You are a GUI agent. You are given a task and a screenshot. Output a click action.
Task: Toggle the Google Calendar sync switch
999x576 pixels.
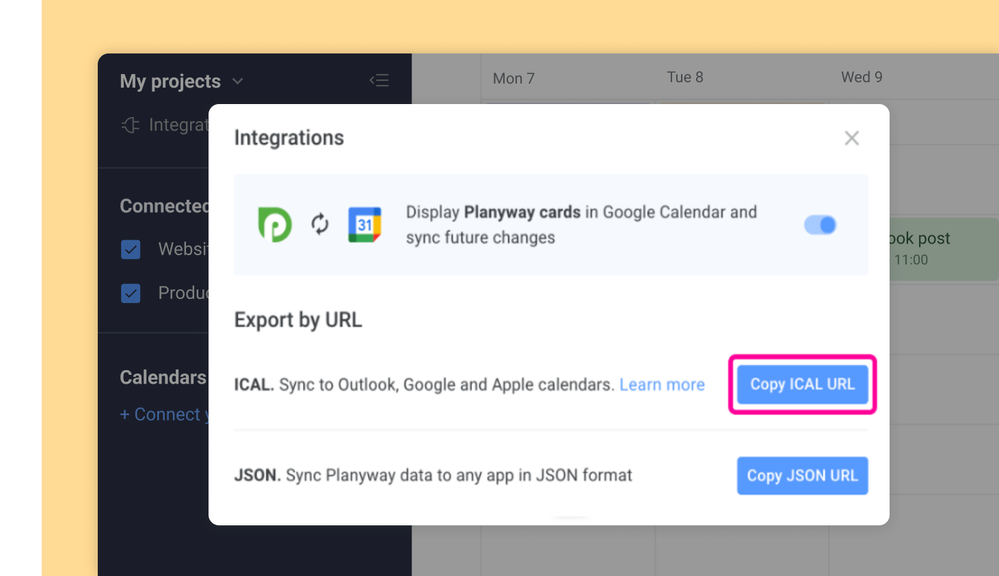click(x=820, y=225)
